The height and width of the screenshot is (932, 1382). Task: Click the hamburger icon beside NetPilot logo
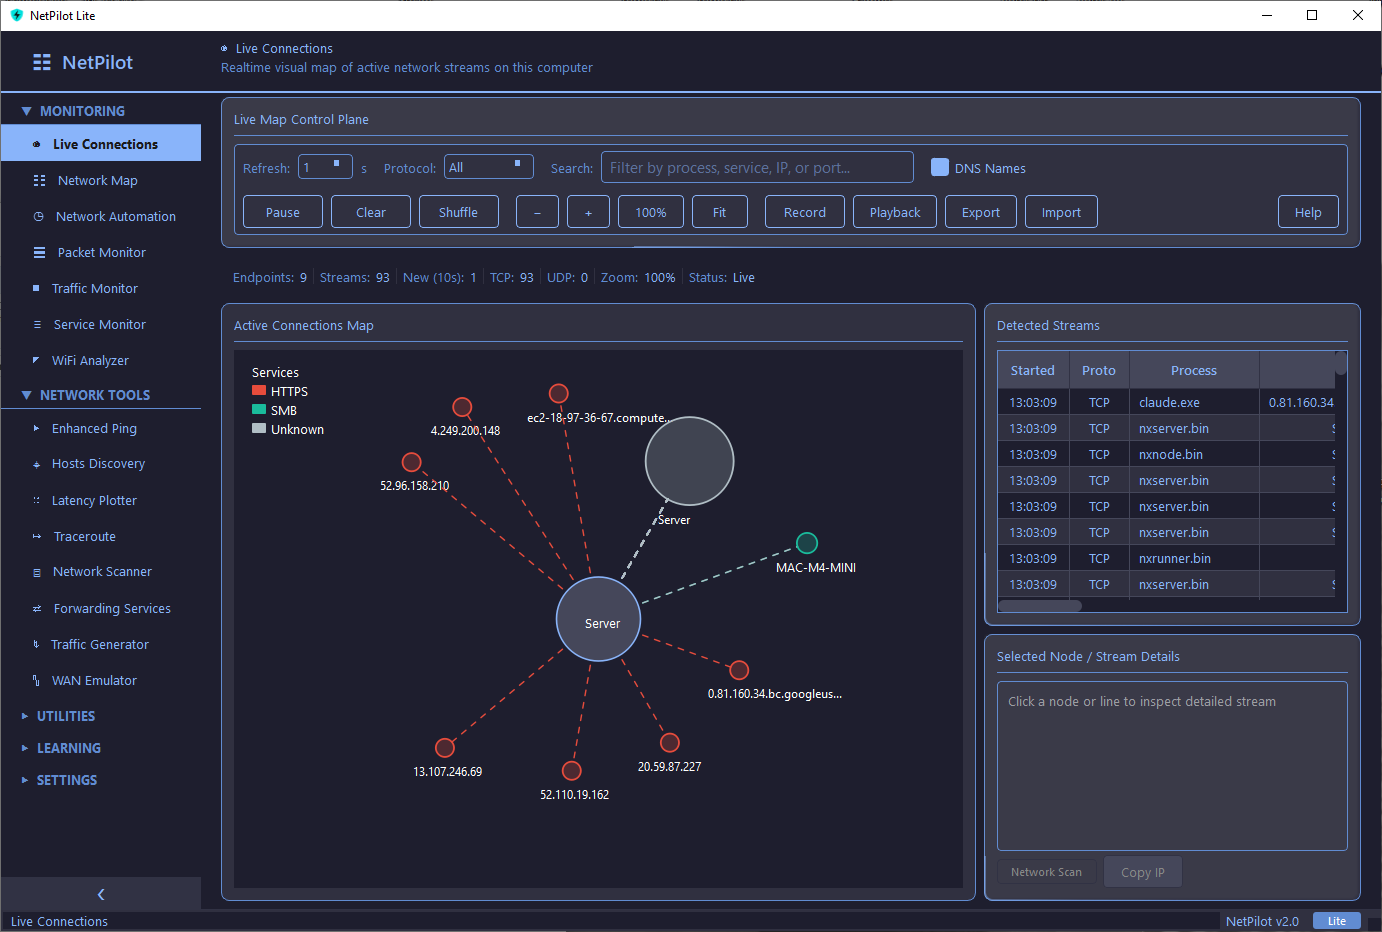coord(41,61)
